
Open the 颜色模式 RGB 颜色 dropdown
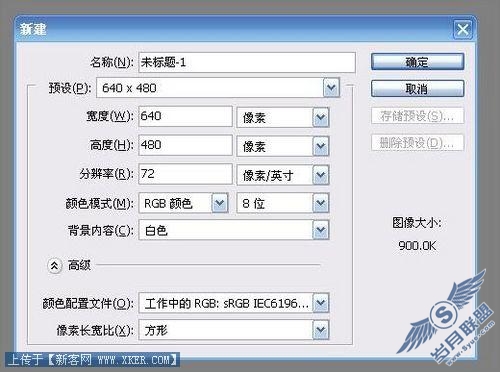pyautogui.click(x=184, y=203)
